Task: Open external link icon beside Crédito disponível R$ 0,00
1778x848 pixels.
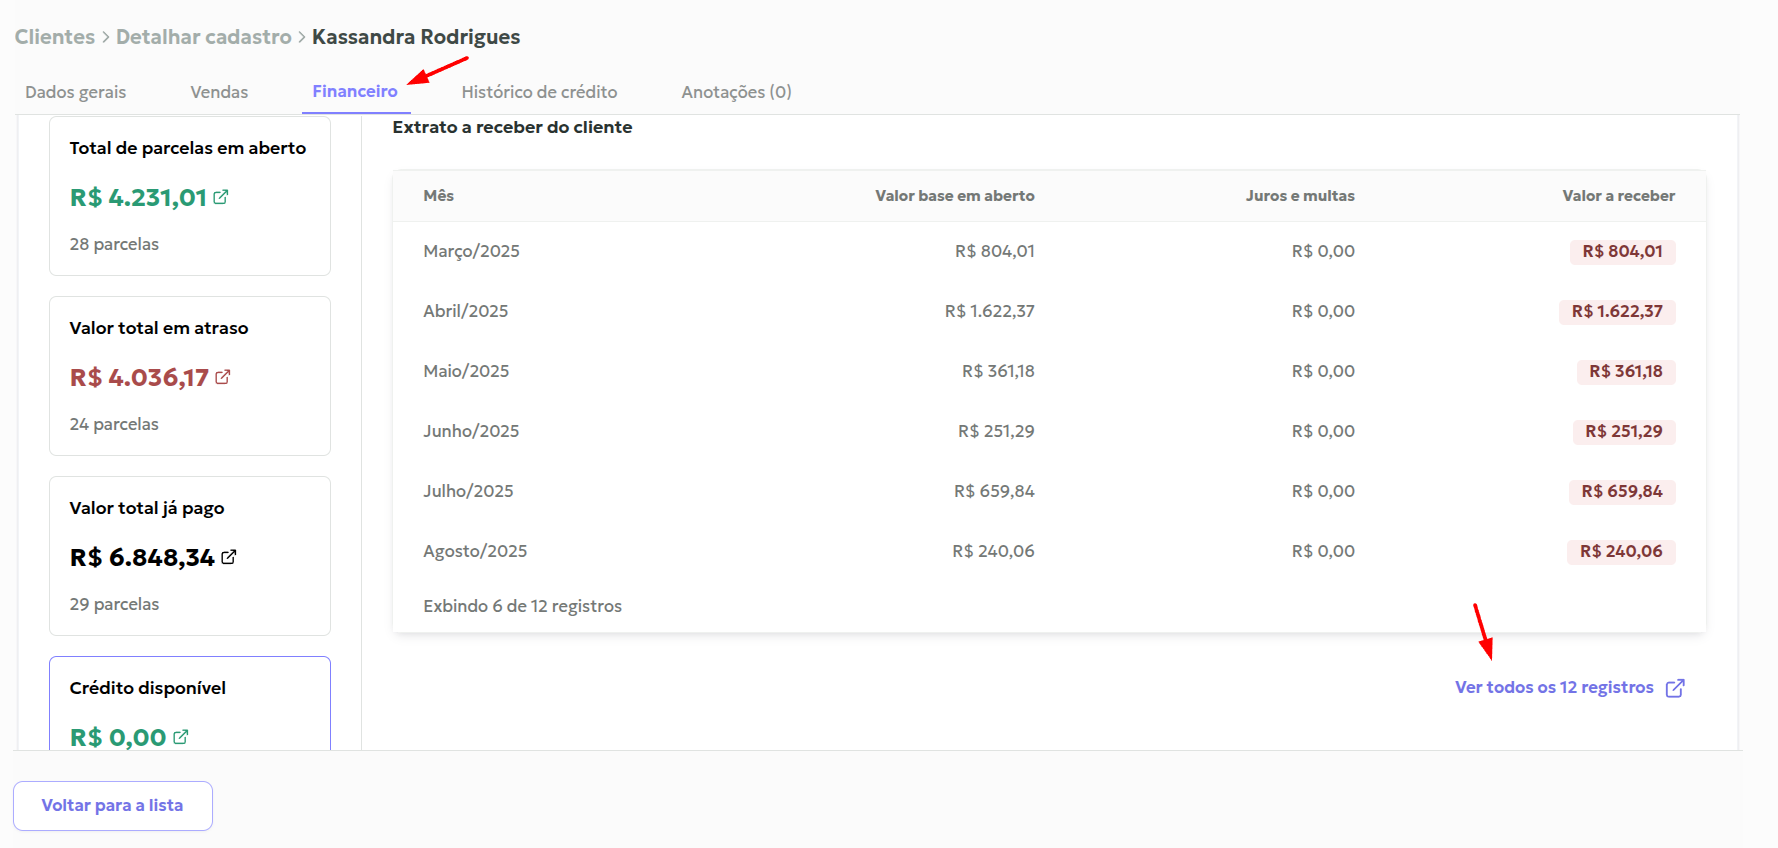Action: tap(181, 737)
